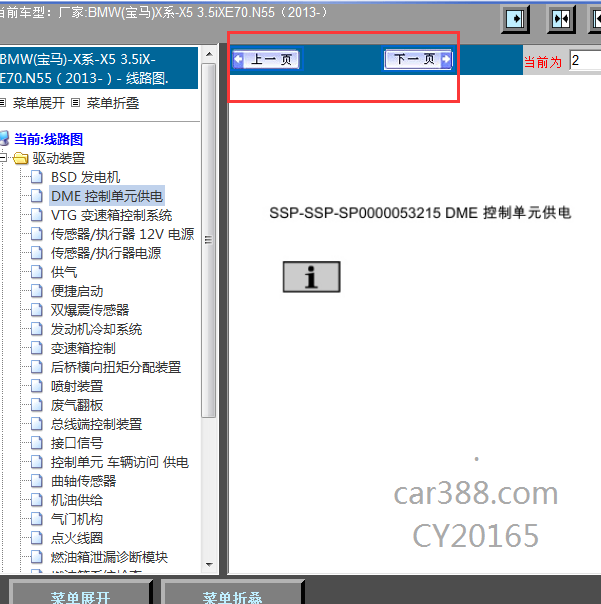Open 后桥横向扭矩分配装置 entry
601x604 pixels.
click(116, 367)
